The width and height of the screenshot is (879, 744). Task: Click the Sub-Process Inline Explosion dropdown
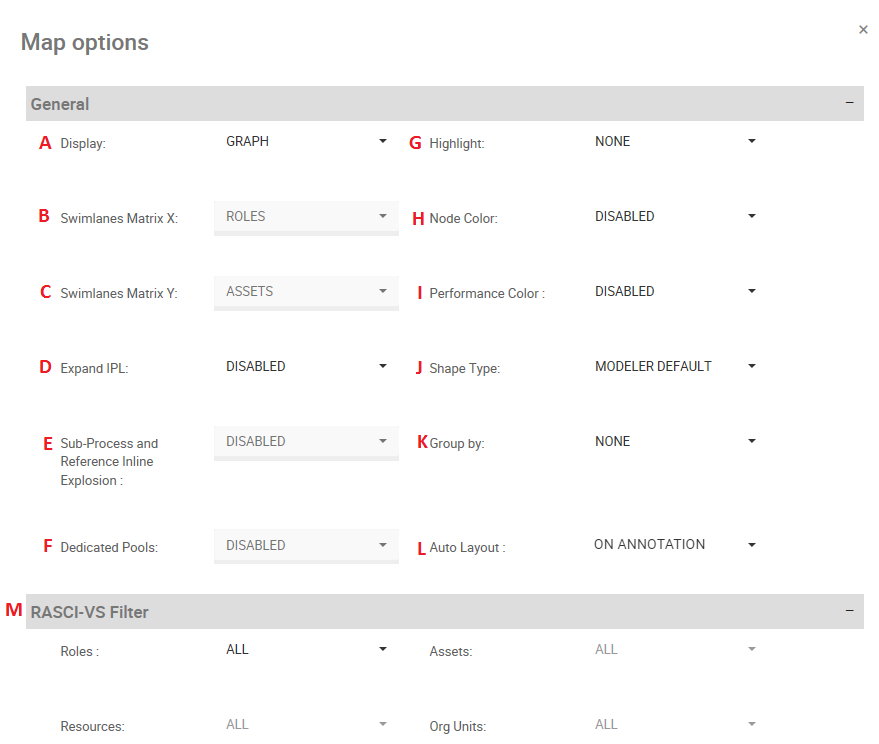point(306,442)
